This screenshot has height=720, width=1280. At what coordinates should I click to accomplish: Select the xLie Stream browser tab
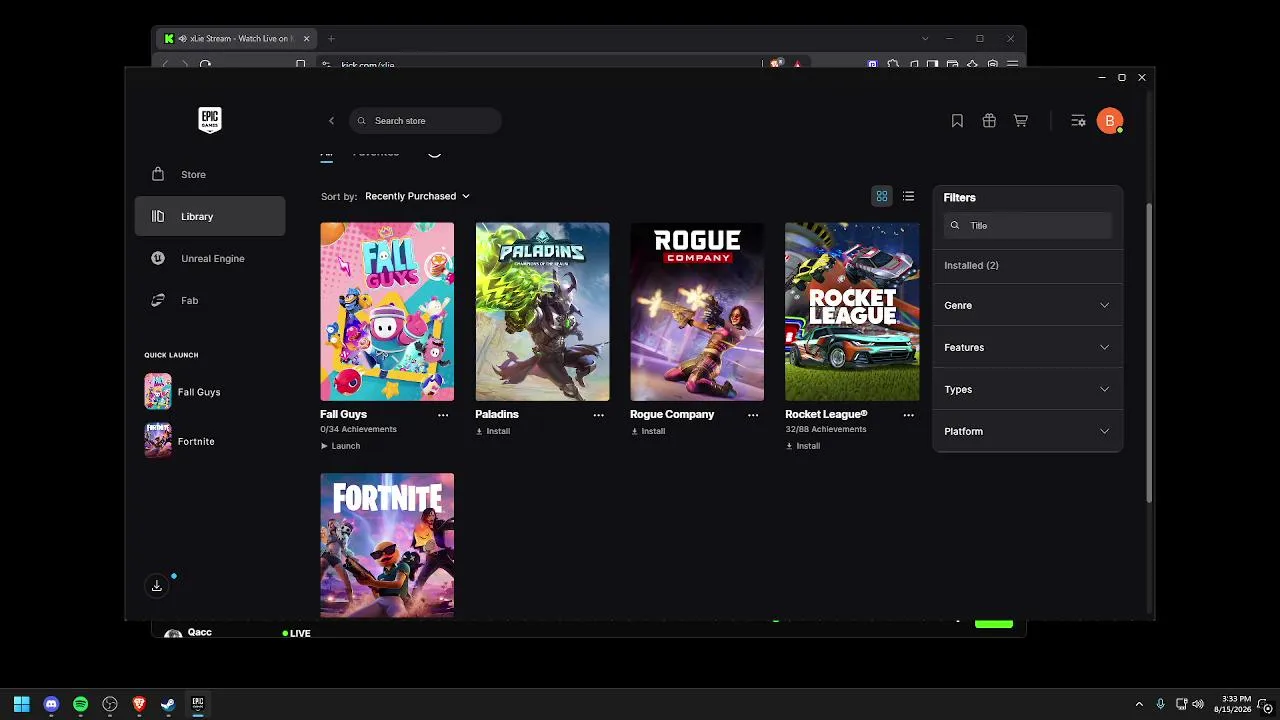pos(237,39)
